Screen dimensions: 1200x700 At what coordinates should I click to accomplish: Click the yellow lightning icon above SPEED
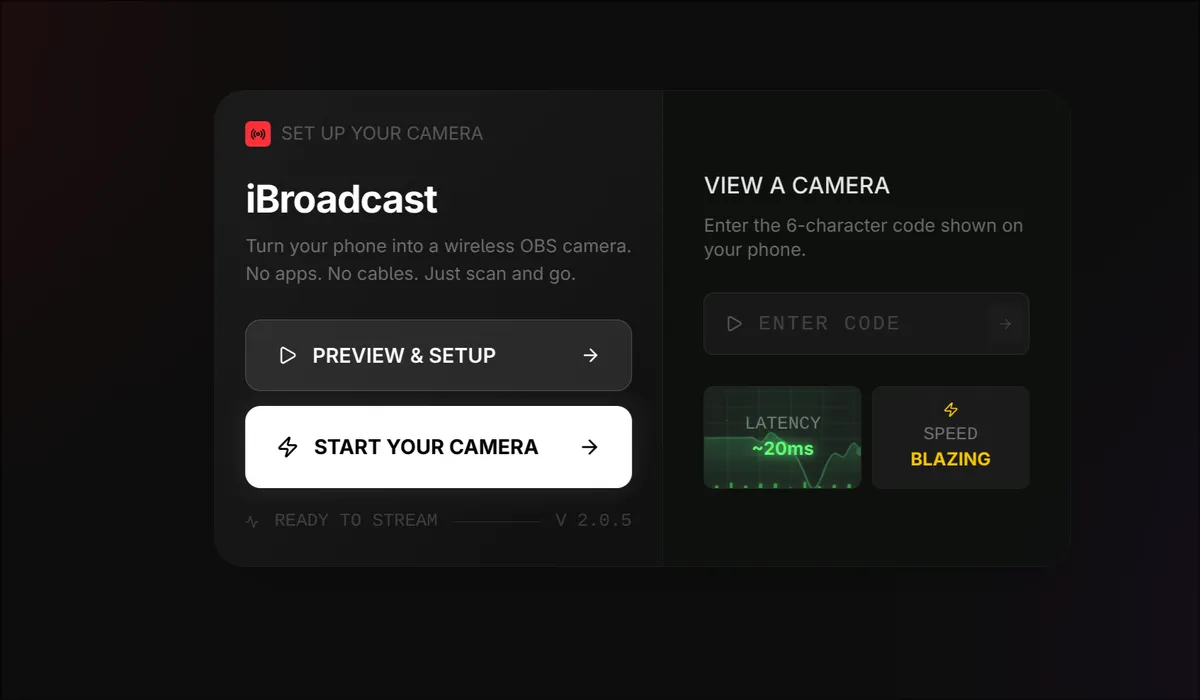click(x=950, y=410)
